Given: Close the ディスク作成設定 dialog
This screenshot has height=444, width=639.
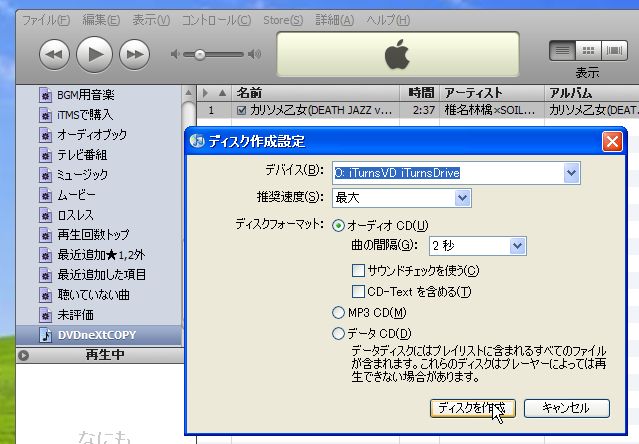Looking at the screenshot, I should click(x=612, y=141).
